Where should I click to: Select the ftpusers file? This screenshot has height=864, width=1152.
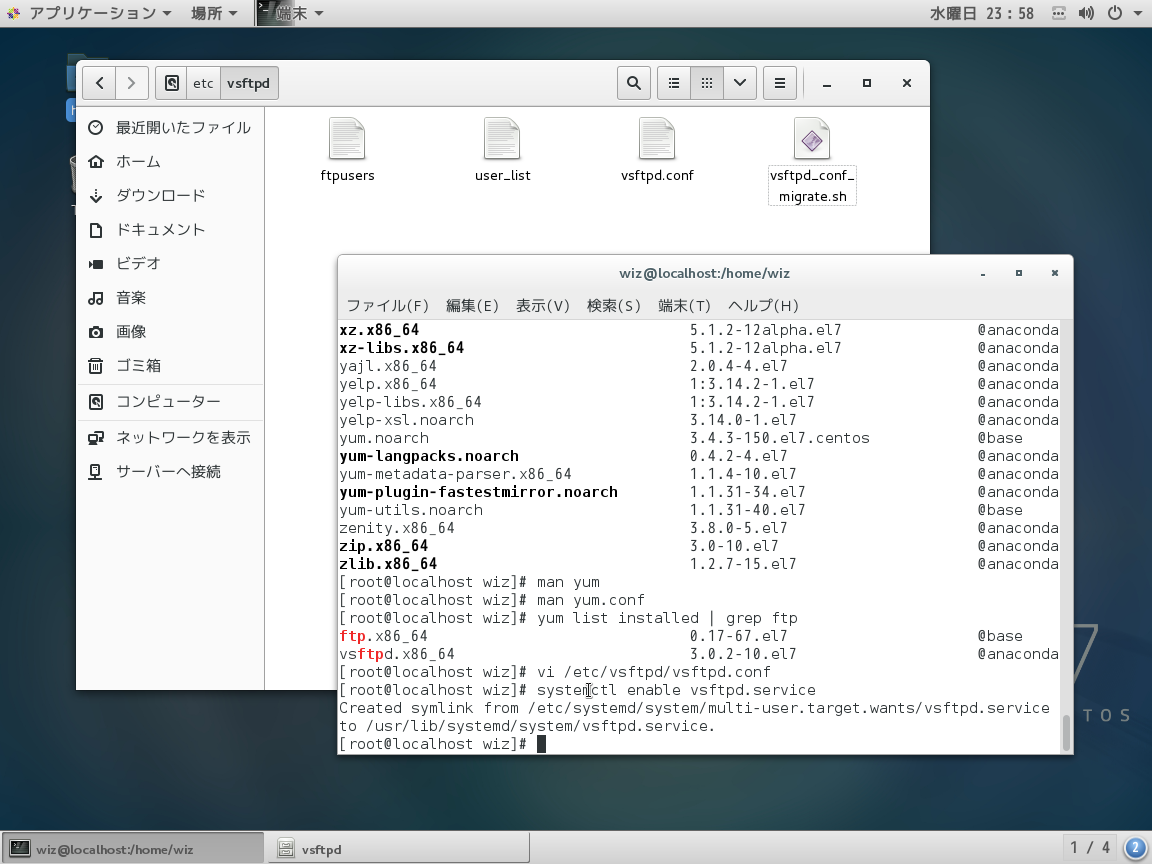click(348, 150)
